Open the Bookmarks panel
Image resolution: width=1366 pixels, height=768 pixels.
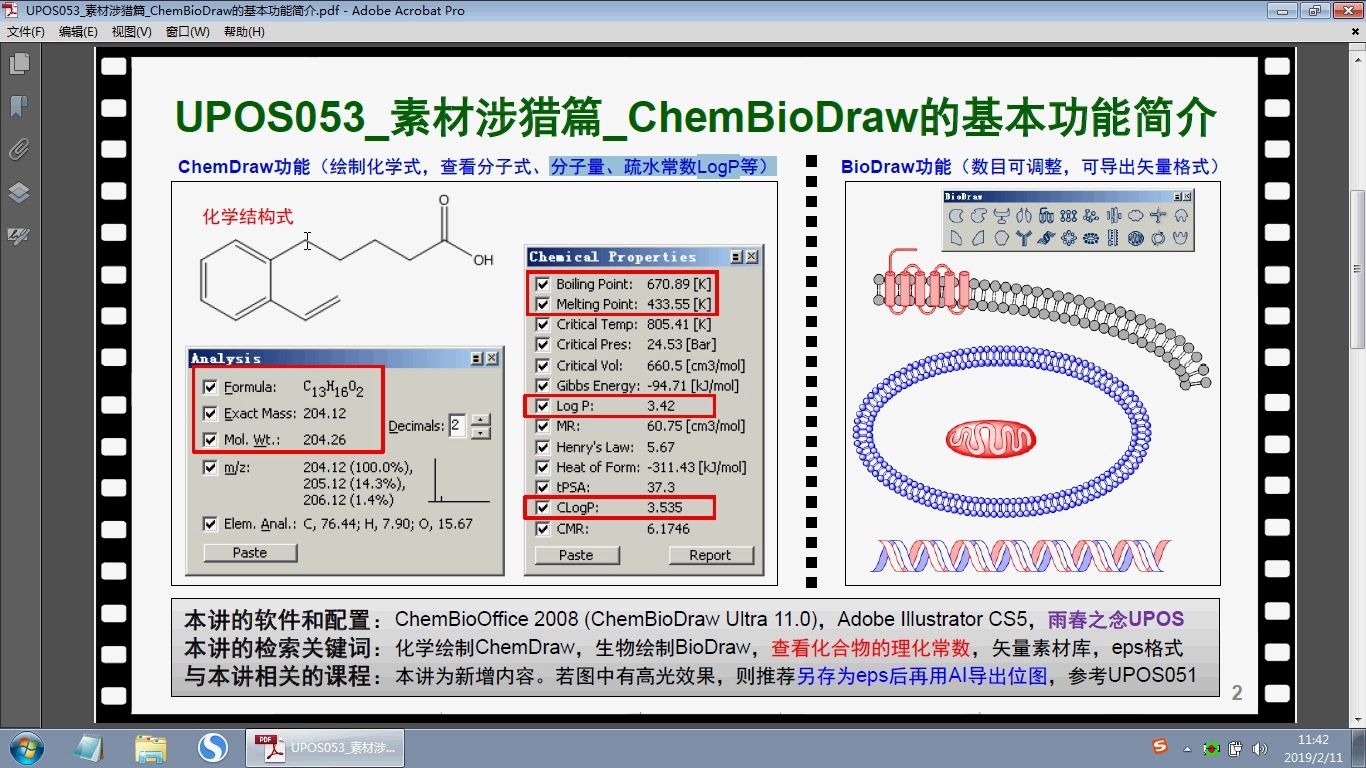tap(20, 106)
